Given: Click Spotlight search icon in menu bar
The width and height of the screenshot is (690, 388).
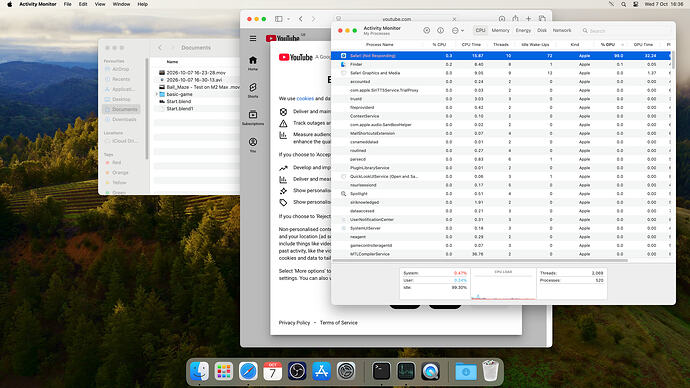Looking at the screenshot, I should (x=624, y=4).
